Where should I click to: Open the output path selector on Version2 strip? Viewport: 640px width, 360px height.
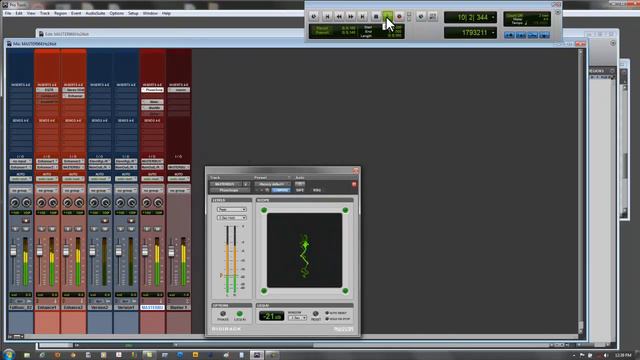click(x=100, y=167)
